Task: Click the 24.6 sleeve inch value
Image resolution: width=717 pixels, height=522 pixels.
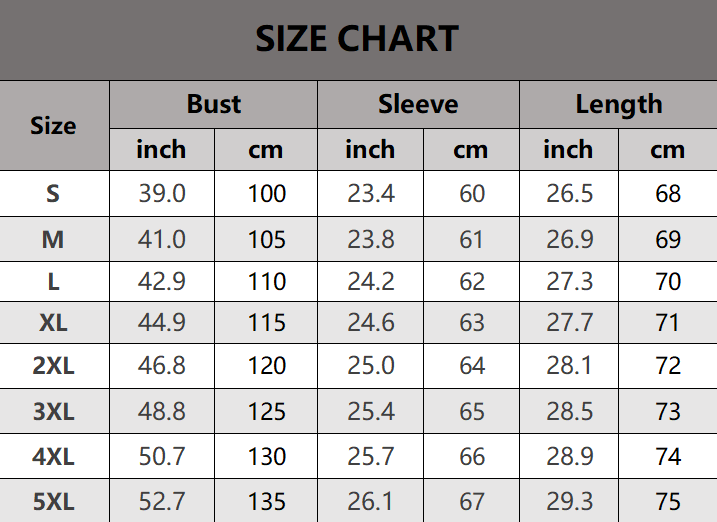Action: 370,323
